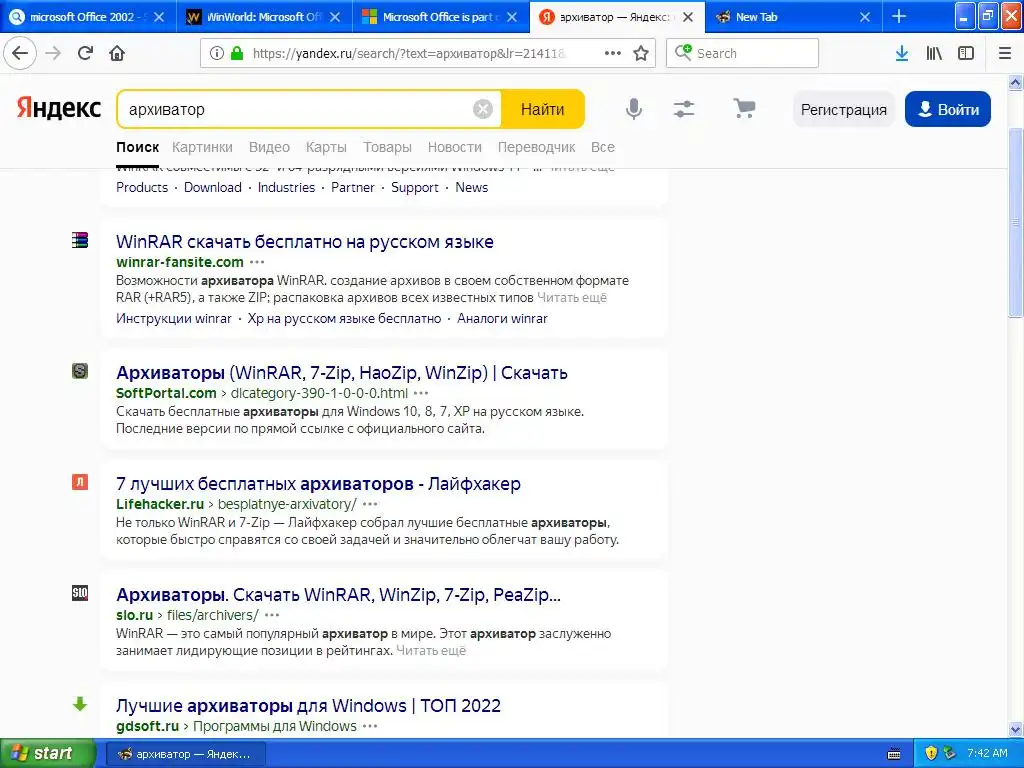Reload the page with the refresh icon

(x=85, y=53)
